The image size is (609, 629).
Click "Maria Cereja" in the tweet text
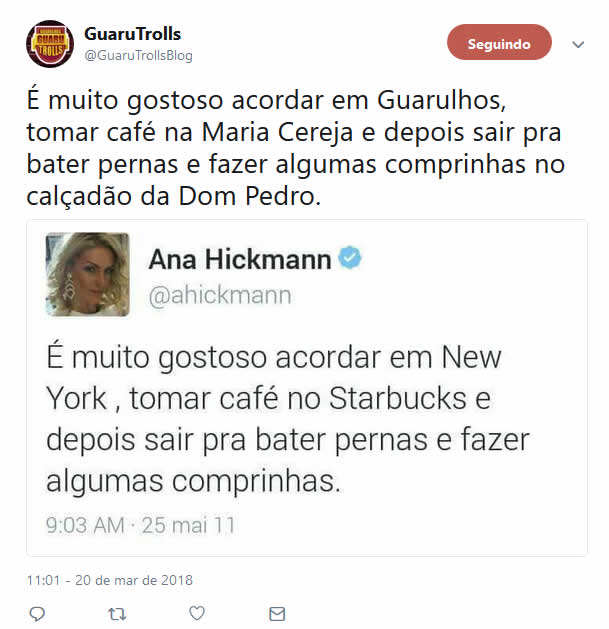pyautogui.click(x=277, y=132)
